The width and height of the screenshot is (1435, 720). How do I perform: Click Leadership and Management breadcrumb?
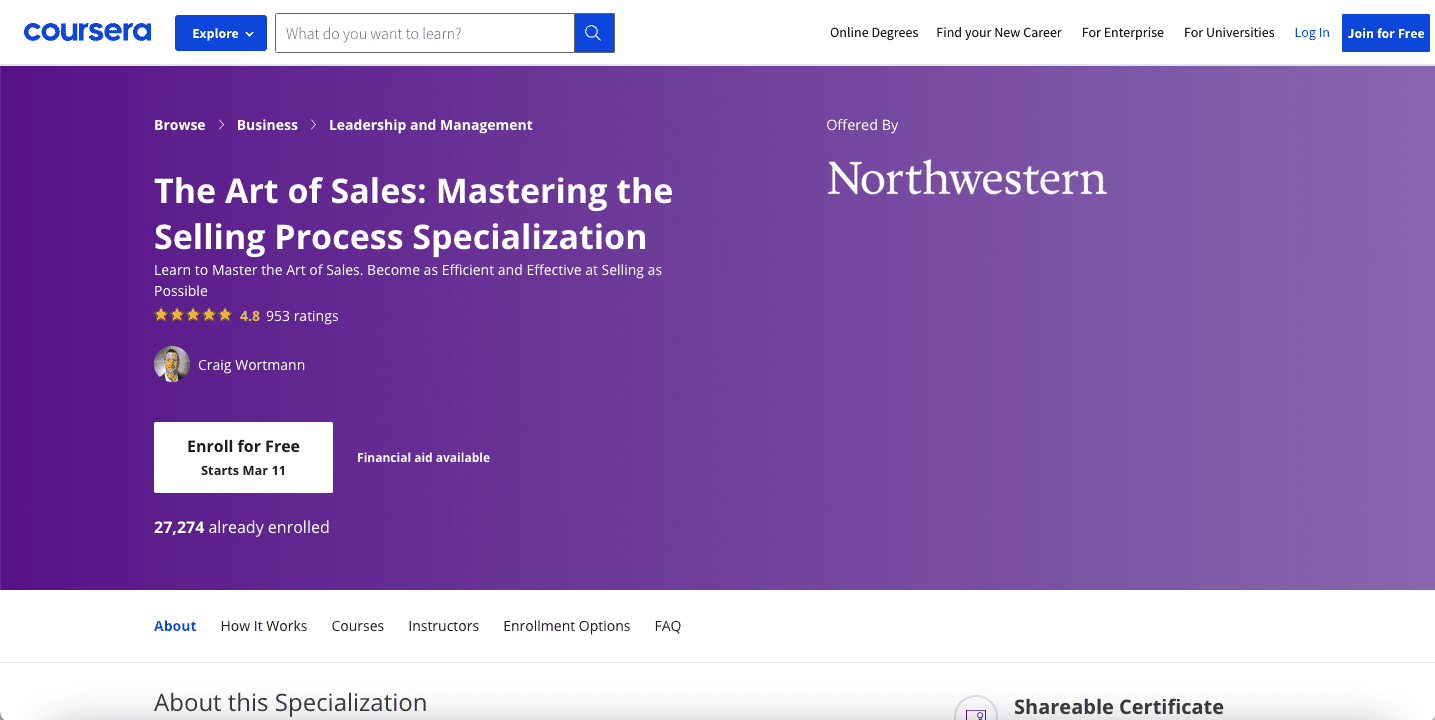pos(431,125)
